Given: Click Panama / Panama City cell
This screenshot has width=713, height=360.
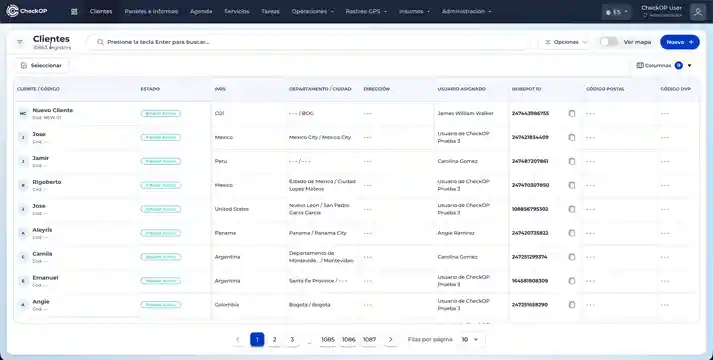Looking at the screenshot, I should [318, 233].
